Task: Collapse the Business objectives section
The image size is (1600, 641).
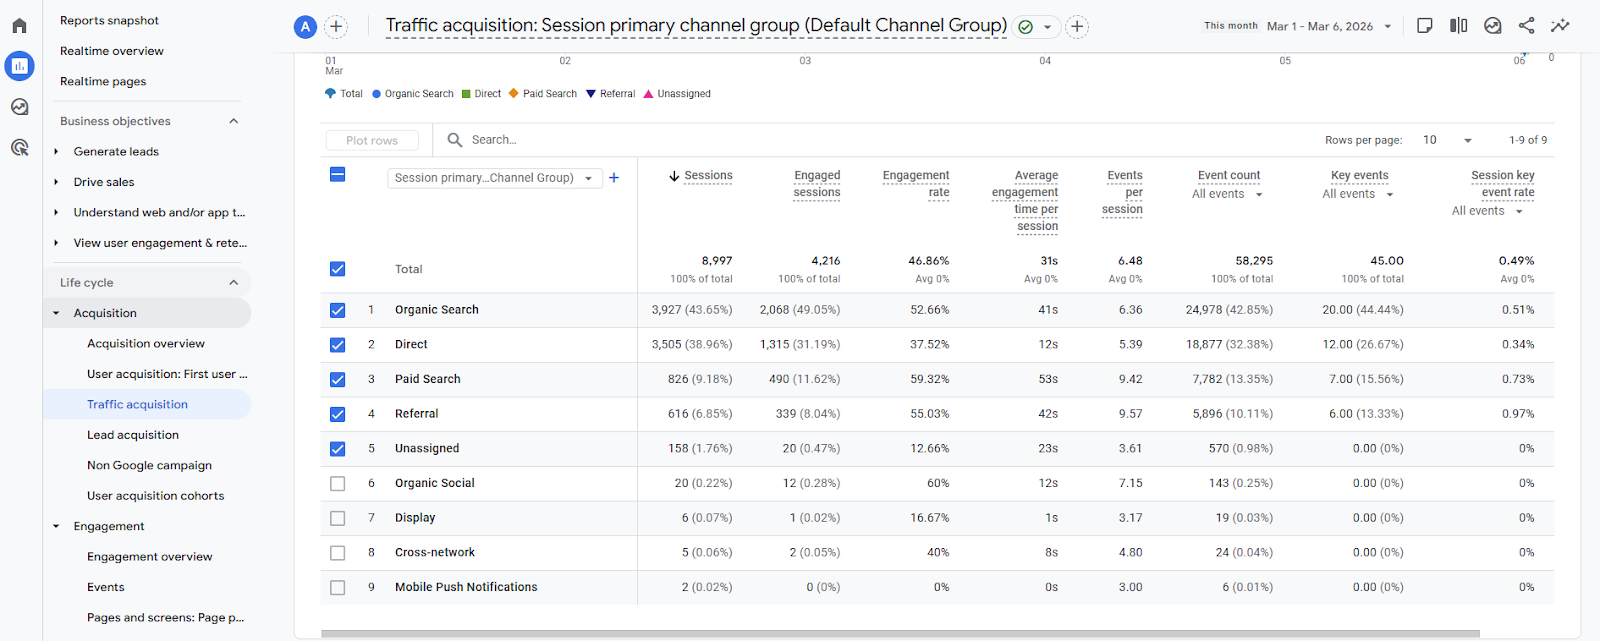Action: (x=234, y=121)
